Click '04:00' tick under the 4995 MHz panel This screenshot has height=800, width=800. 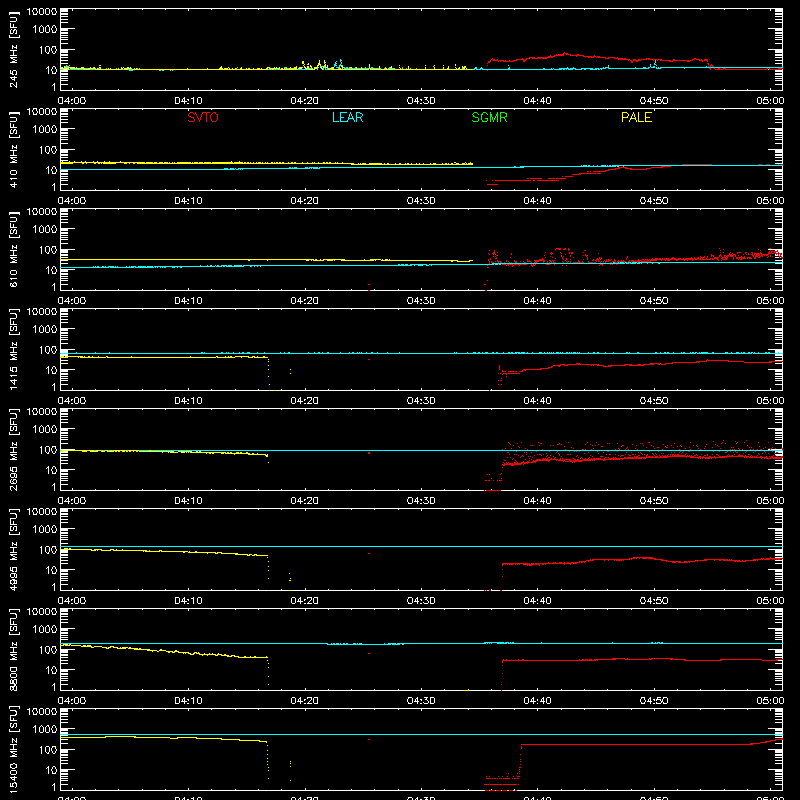[x=72, y=601]
